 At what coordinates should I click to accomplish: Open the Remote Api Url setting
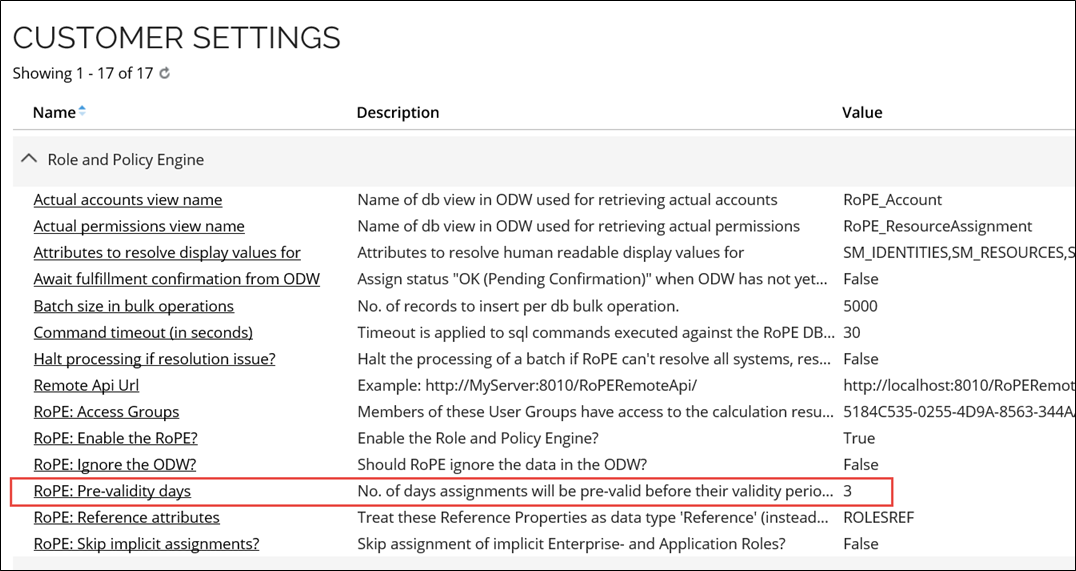[x=86, y=385]
